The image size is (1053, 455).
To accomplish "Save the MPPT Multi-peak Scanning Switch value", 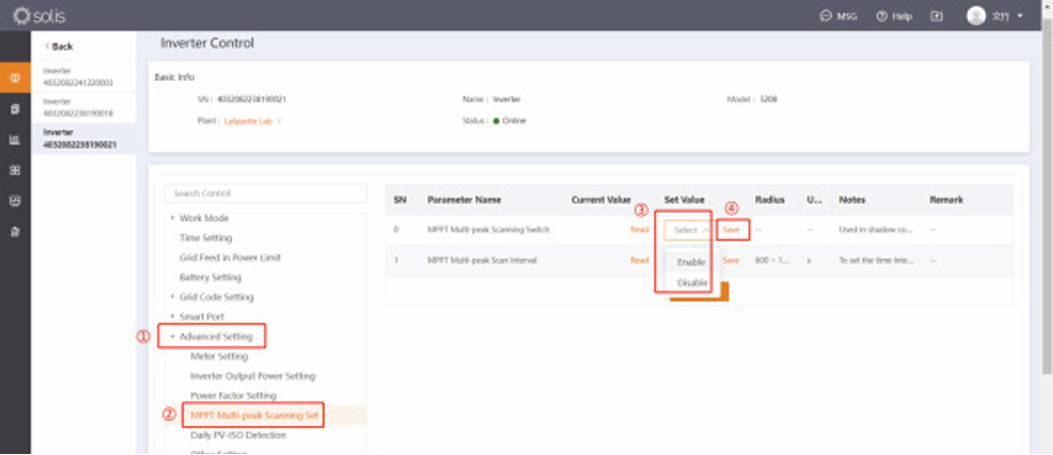I will [x=731, y=230].
